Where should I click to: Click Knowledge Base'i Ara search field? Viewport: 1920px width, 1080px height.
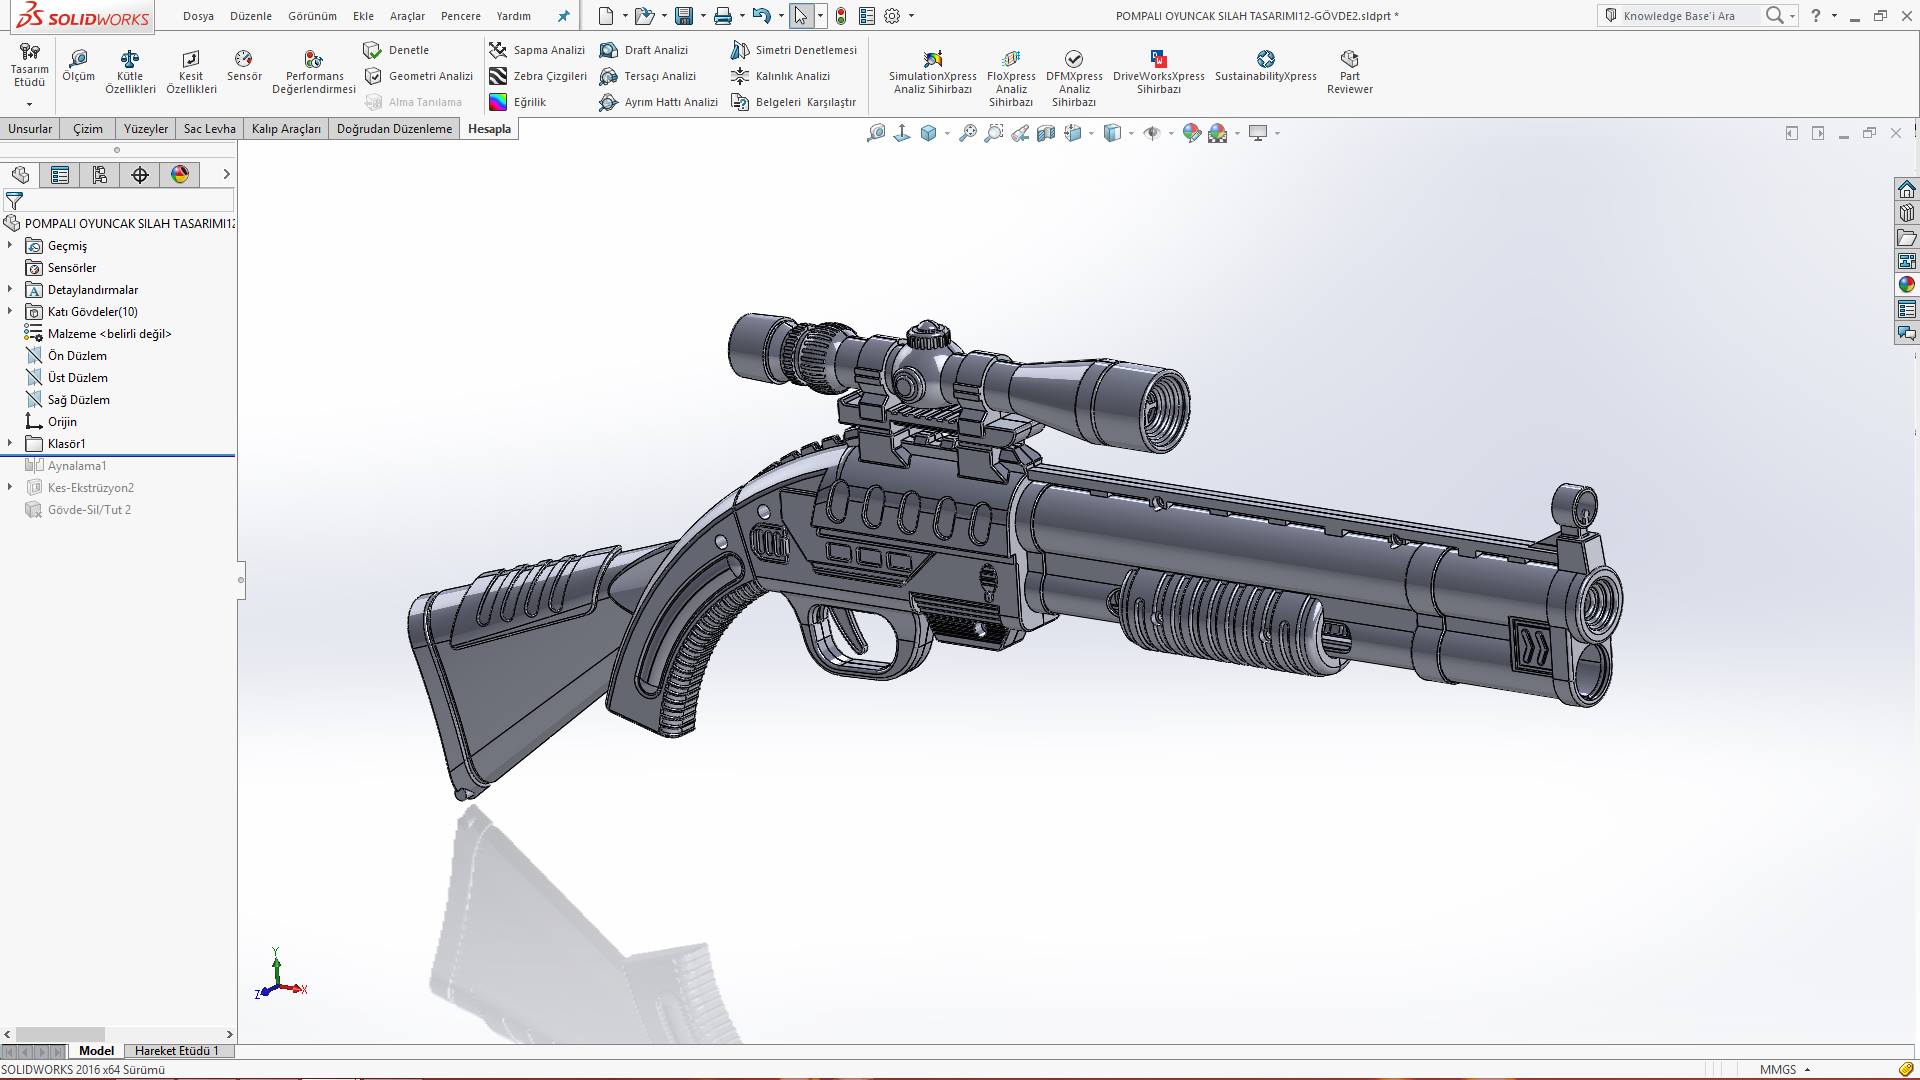(x=1691, y=16)
